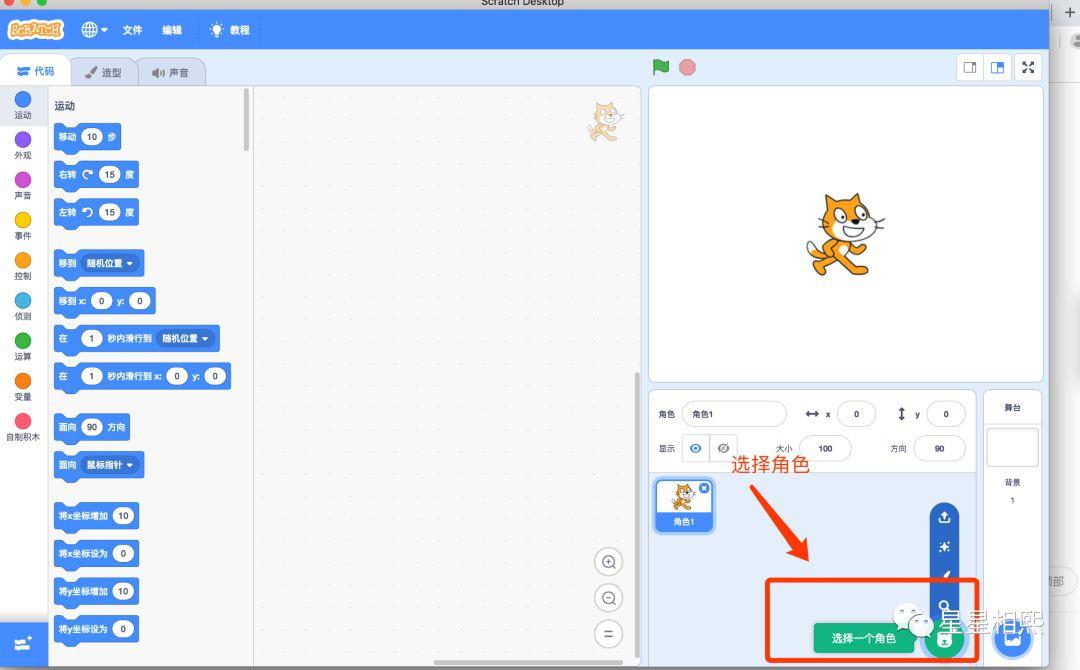Screen dimensions: 1080x670
Task: Click the counterclockwise arrow in 左转 block
Action: point(87,212)
